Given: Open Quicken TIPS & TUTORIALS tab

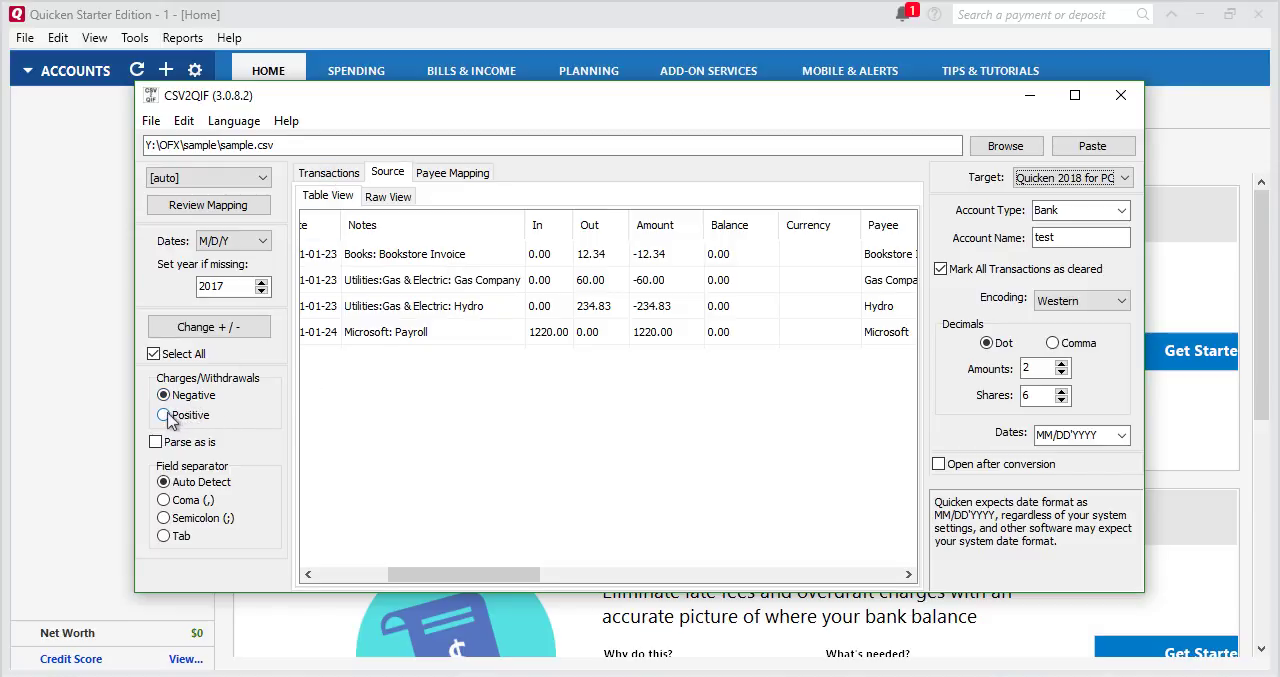Looking at the screenshot, I should pyautogui.click(x=990, y=71).
